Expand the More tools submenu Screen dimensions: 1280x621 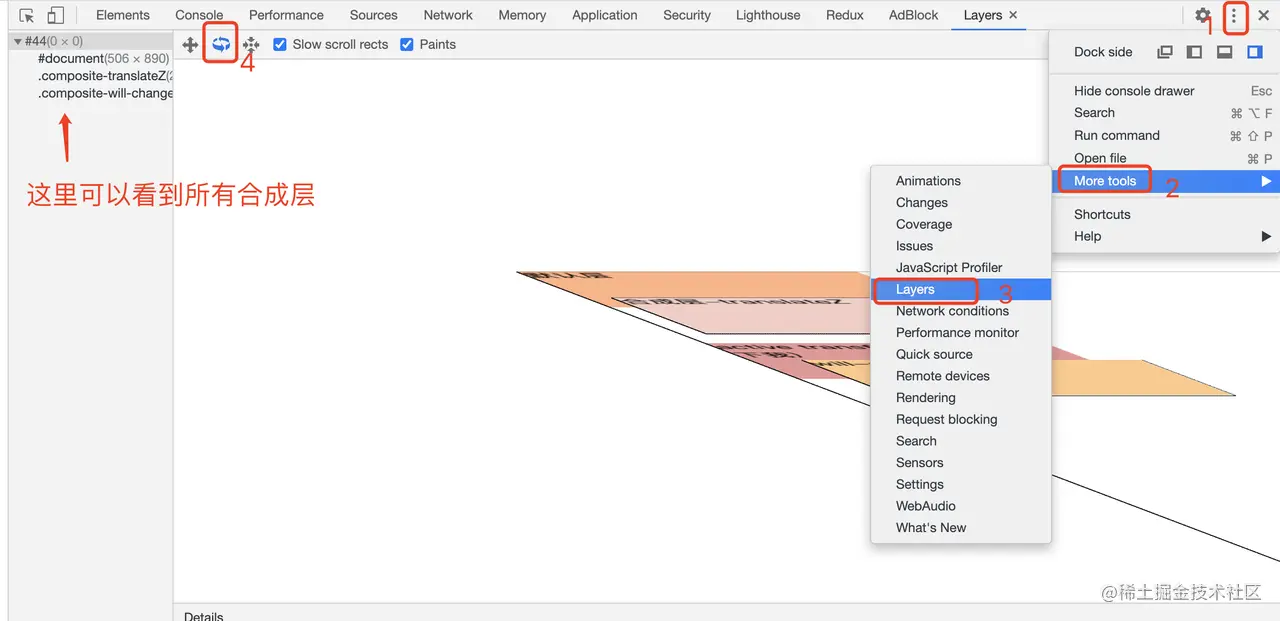(1163, 181)
